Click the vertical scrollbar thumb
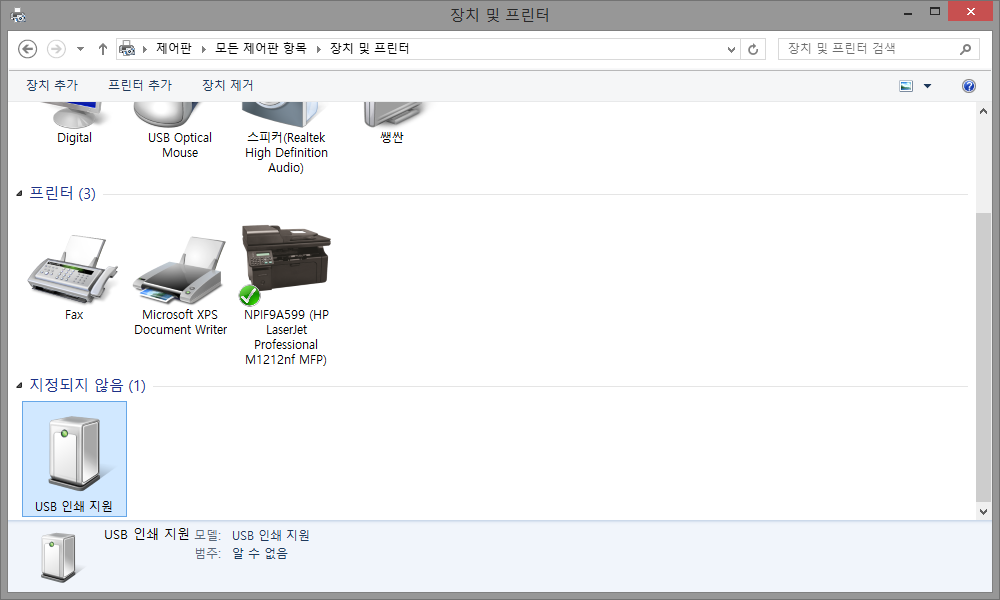Image resolution: width=1000 pixels, height=600 pixels. (x=983, y=357)
